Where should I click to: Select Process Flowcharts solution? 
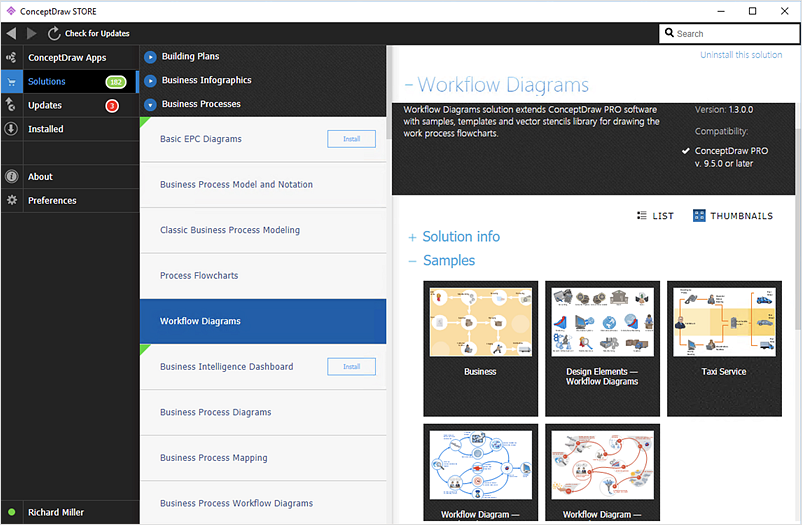pyautogui.click(x=263, y=276)
